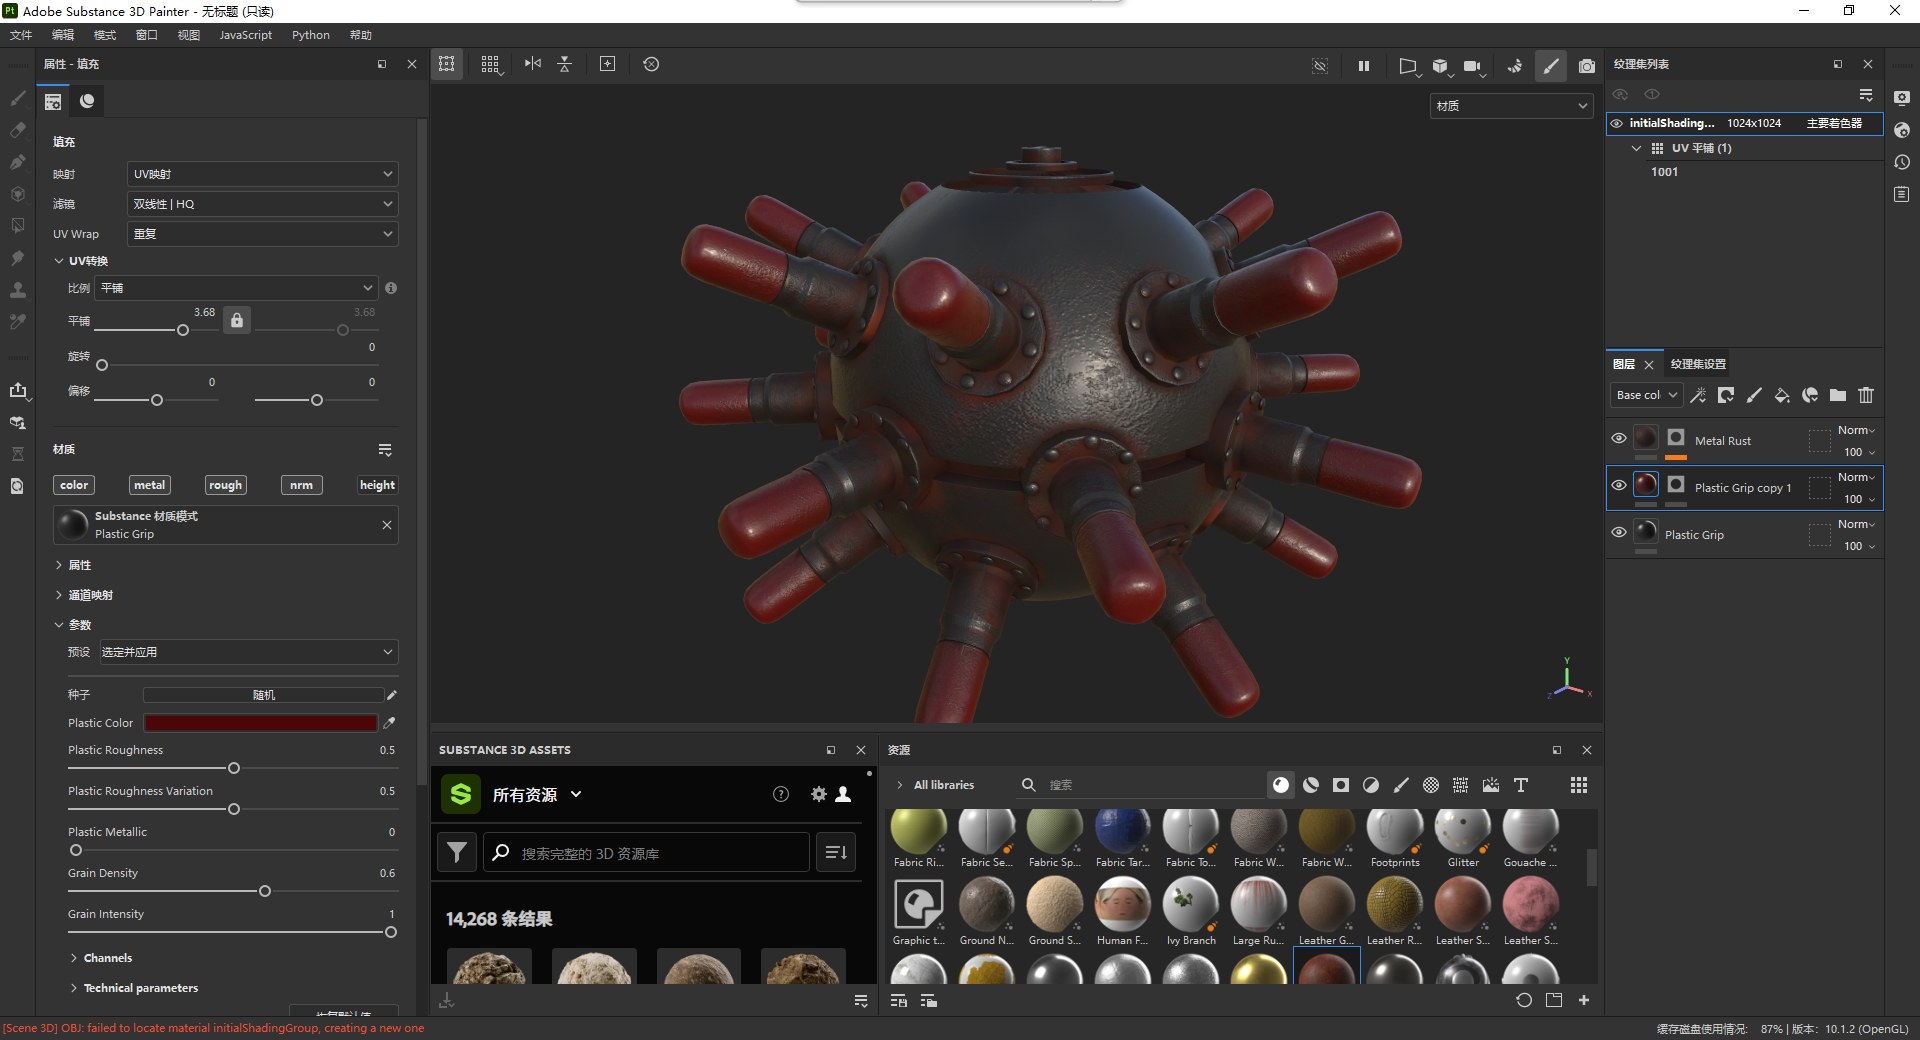This screenshot has width=1920, height=1040.
Task: Open camera settings video icon
Action: [1472, 65]
